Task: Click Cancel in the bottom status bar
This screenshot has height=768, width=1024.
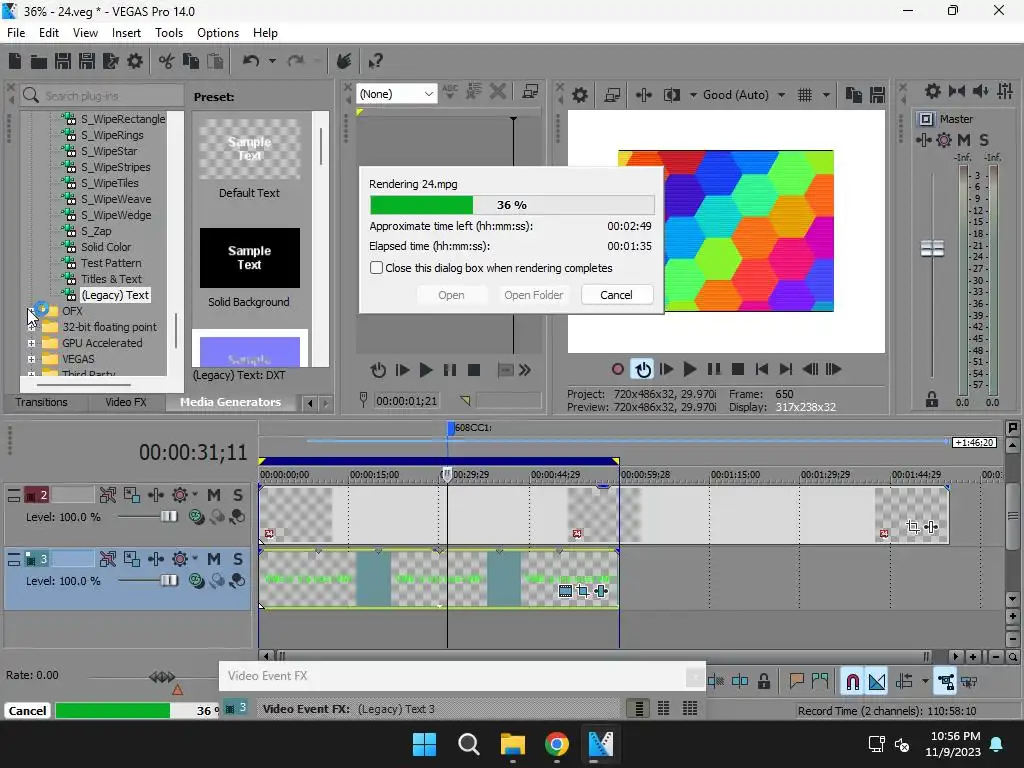Action: (x=27, y=711)
